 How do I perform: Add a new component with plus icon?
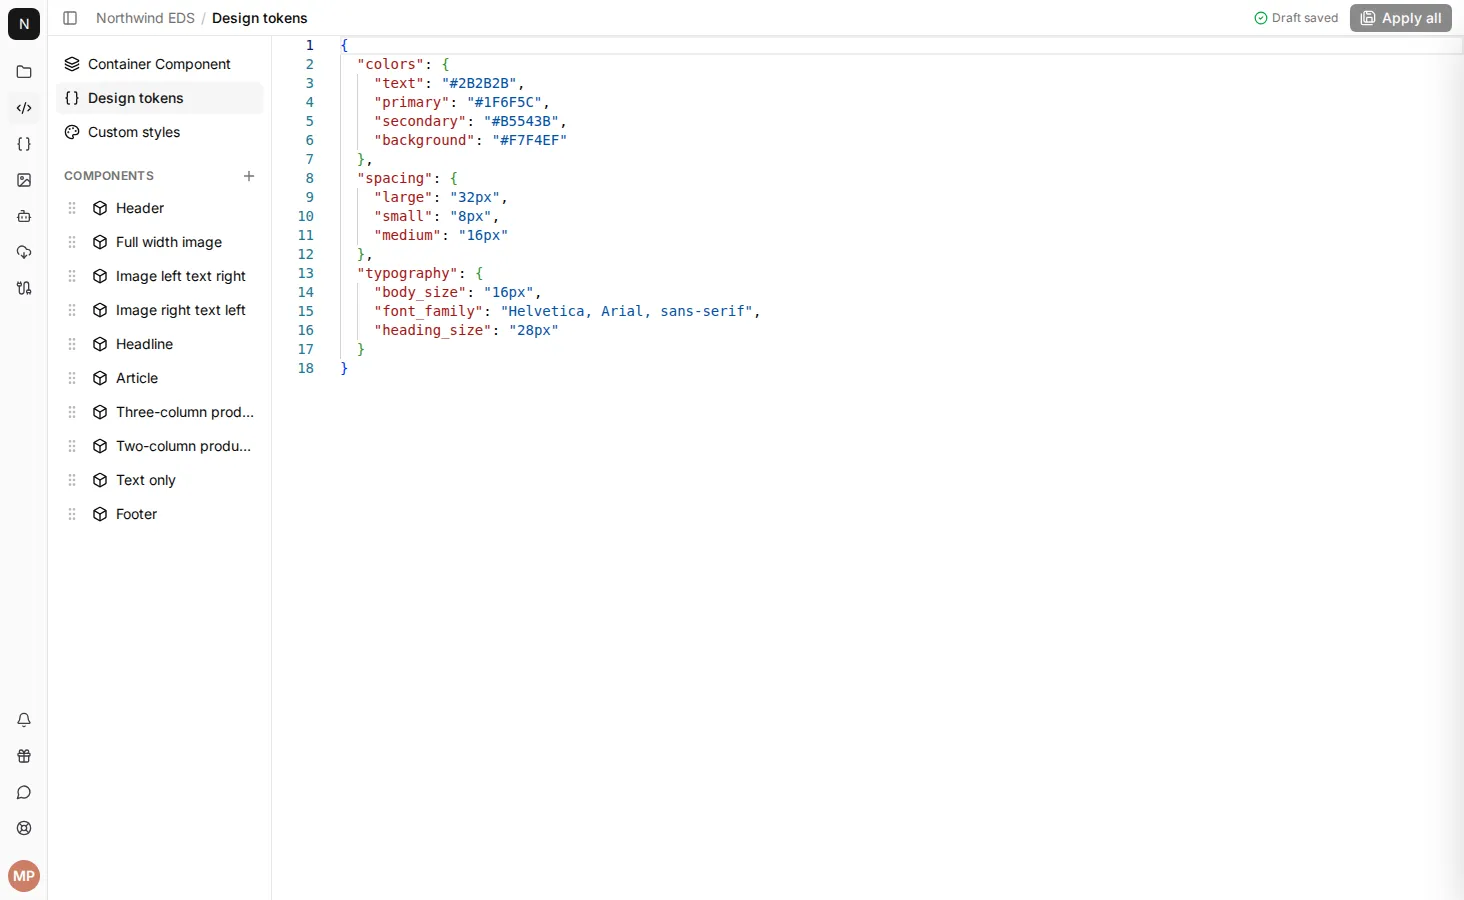pos(249,176)
